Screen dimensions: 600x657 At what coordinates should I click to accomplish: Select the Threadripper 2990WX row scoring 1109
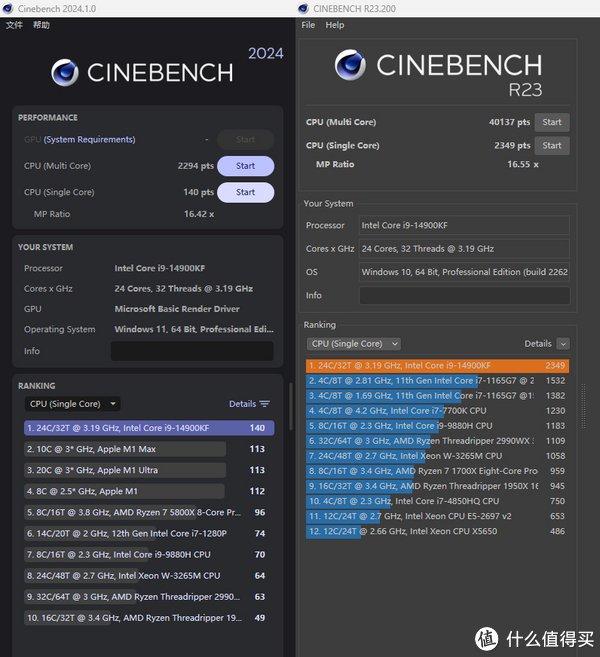coord(437,441)
